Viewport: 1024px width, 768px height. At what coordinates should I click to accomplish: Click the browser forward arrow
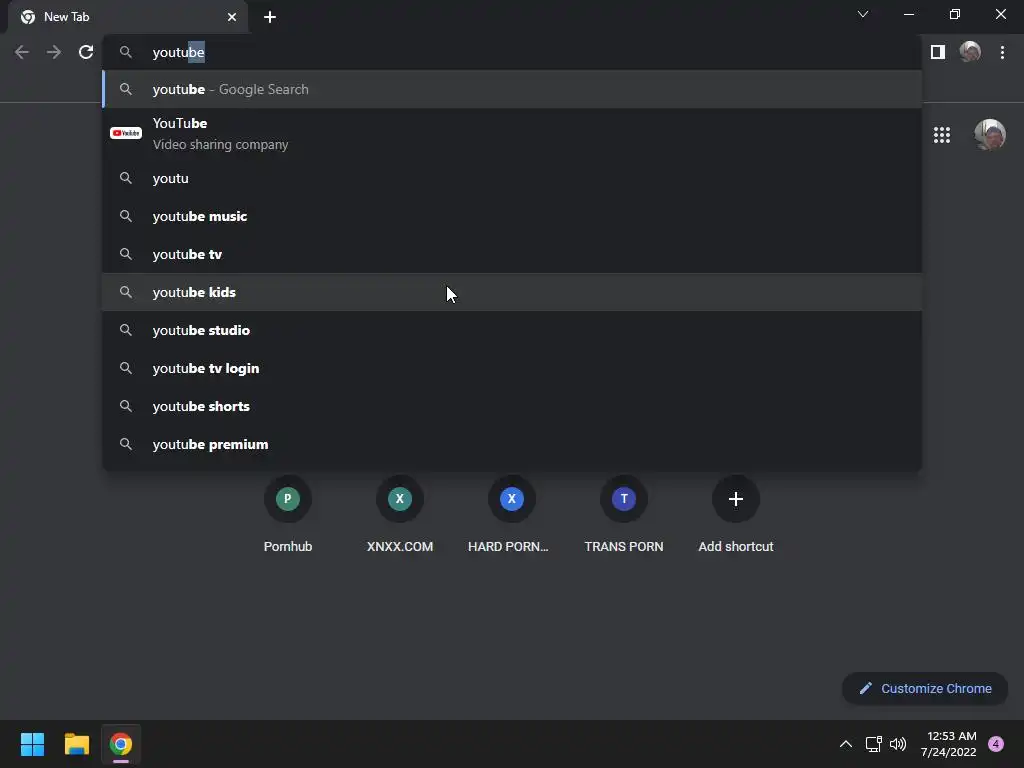click(x=54, y=52)
